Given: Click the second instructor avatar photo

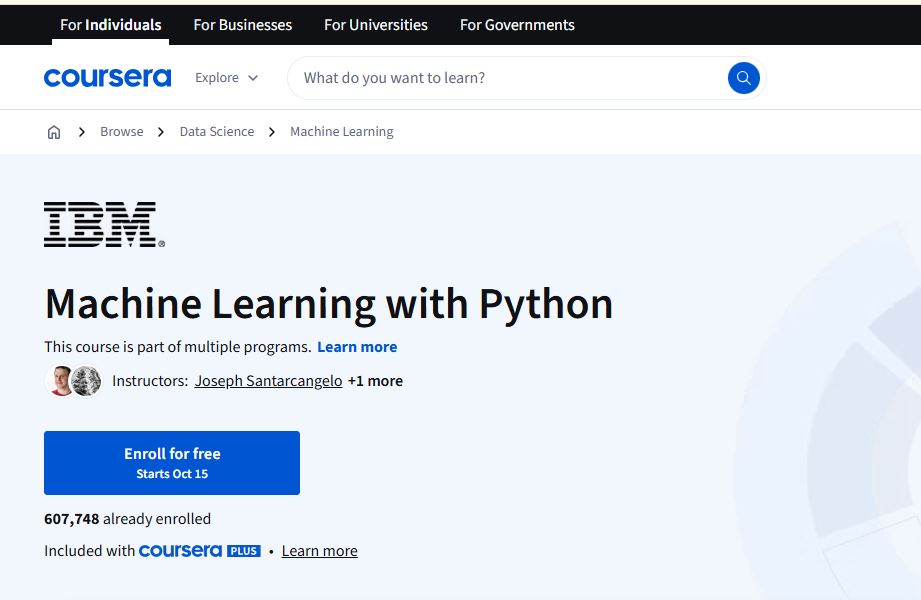Looking at the screenshot, I should 87,381.
